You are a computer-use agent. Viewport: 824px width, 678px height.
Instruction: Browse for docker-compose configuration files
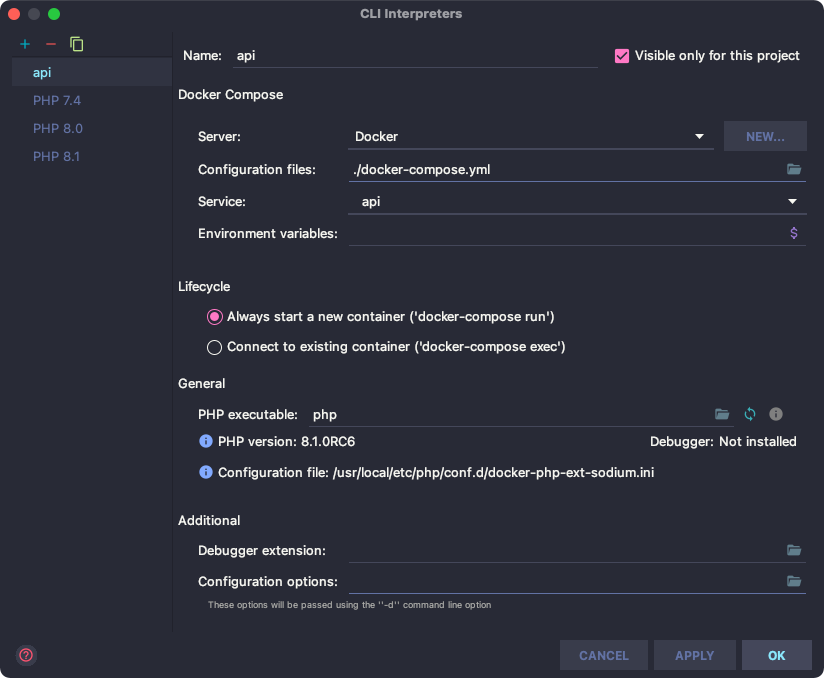click(x=794, y=169)
